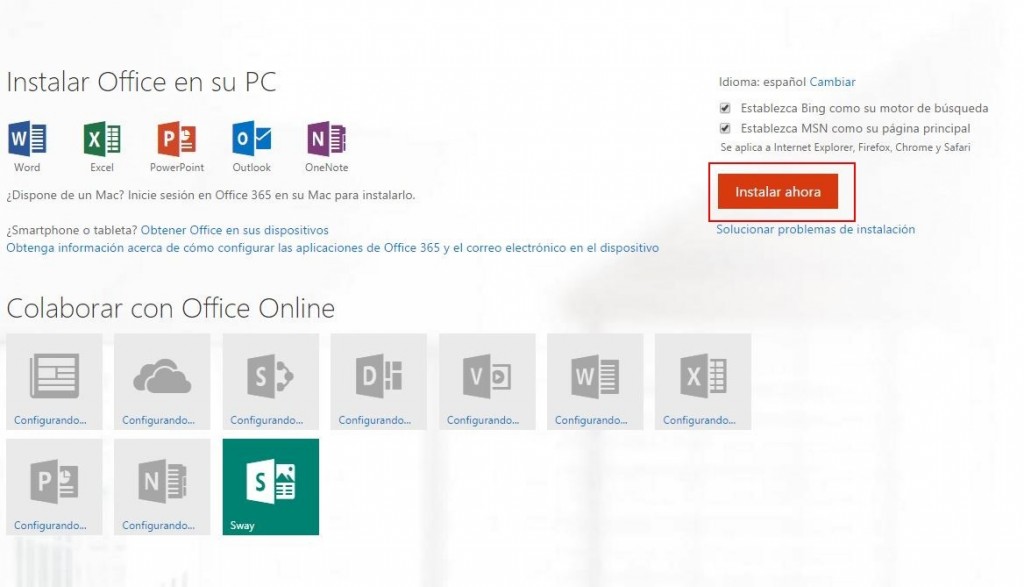Click the green Excel desktop app icon
This screenshot has width=1024, height=587.
click(x=101, y=138)
